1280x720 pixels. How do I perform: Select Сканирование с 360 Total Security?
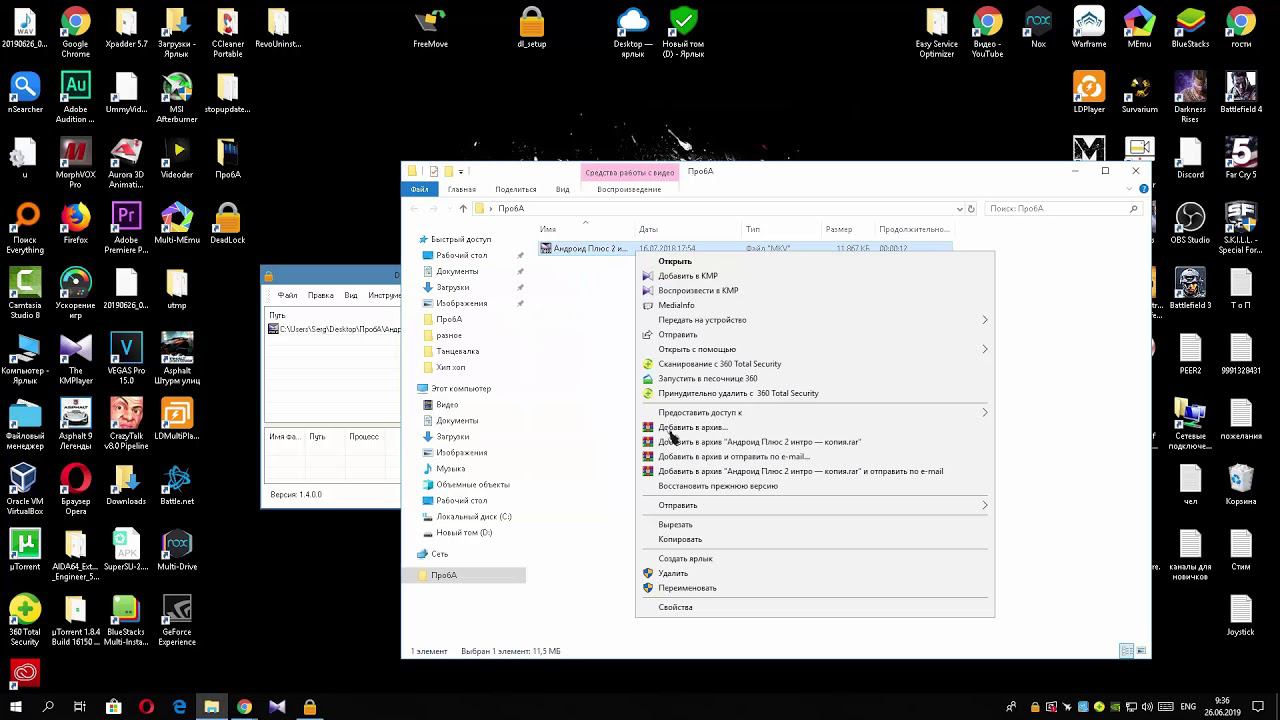point(720,364)
